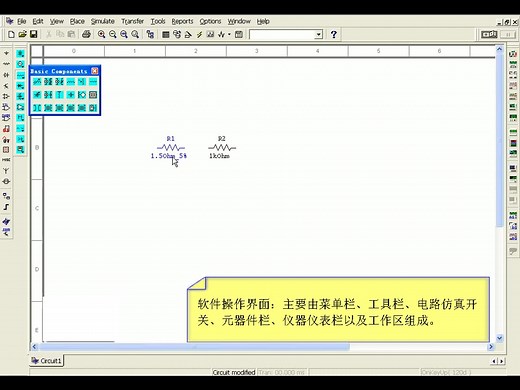Open the Edit menu
Viewport: 520px width, 390px height.
point(38,21)
